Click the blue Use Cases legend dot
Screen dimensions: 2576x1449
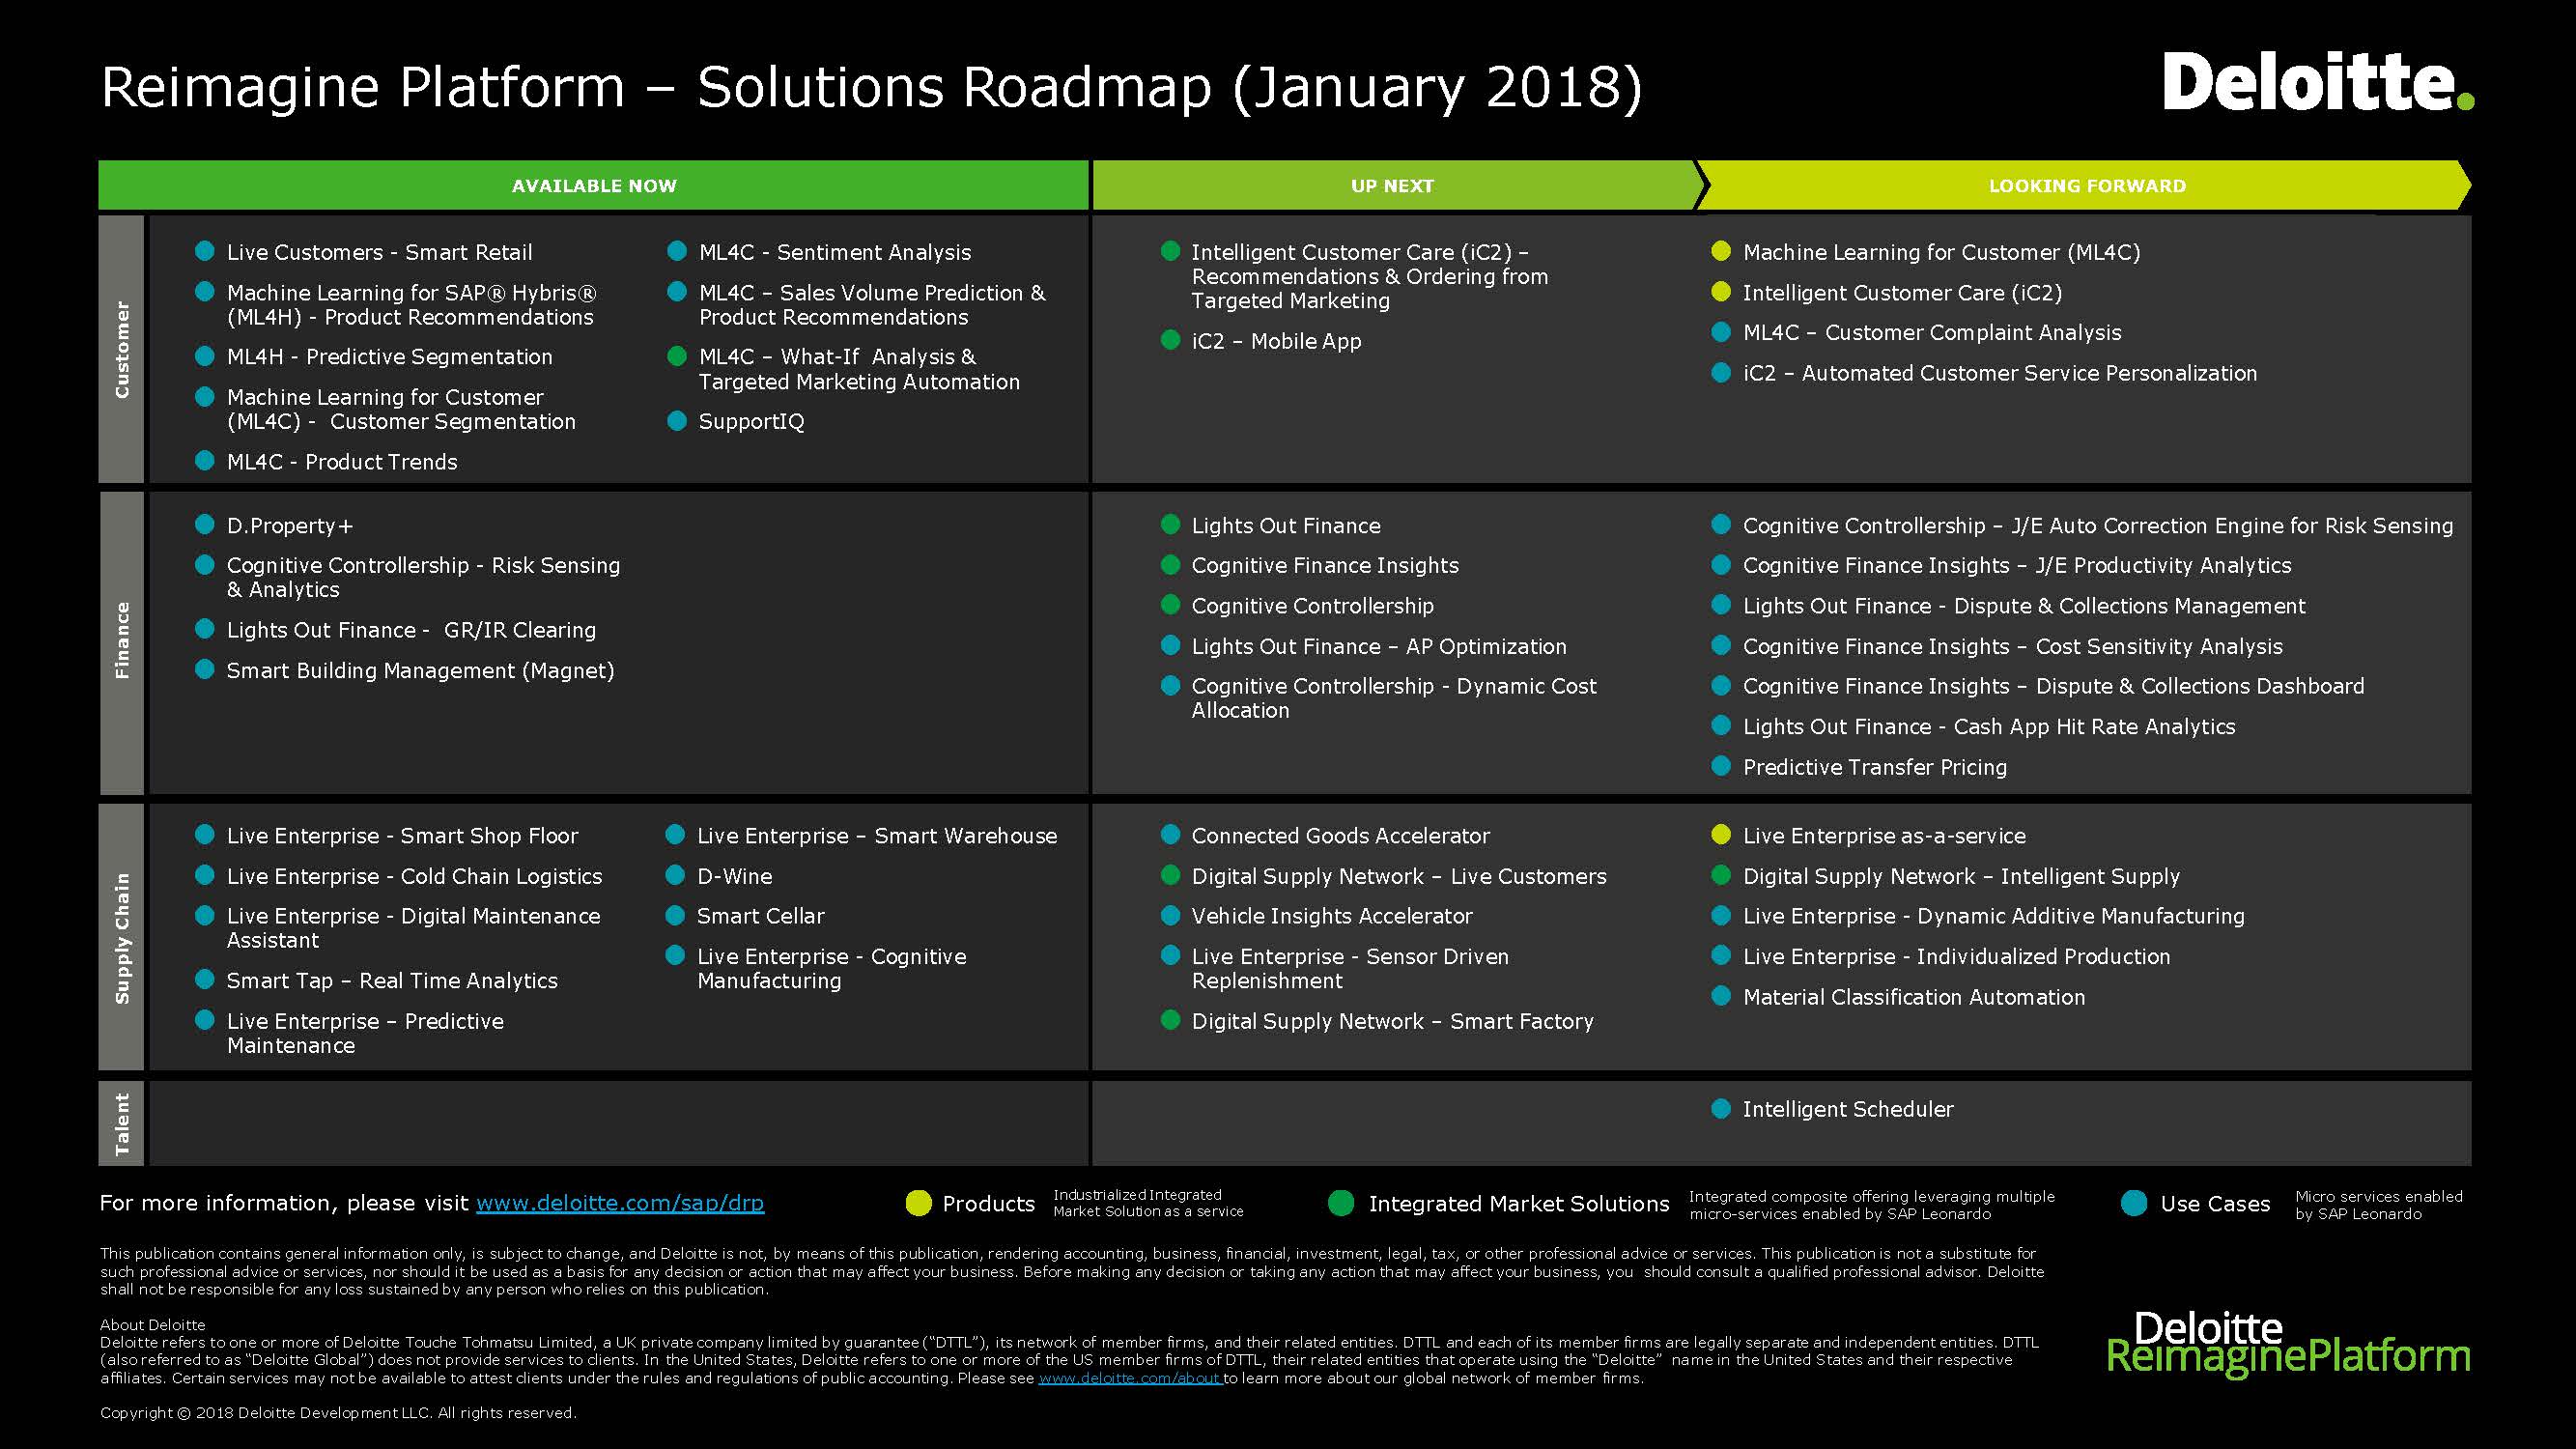click(2134, 1203)
